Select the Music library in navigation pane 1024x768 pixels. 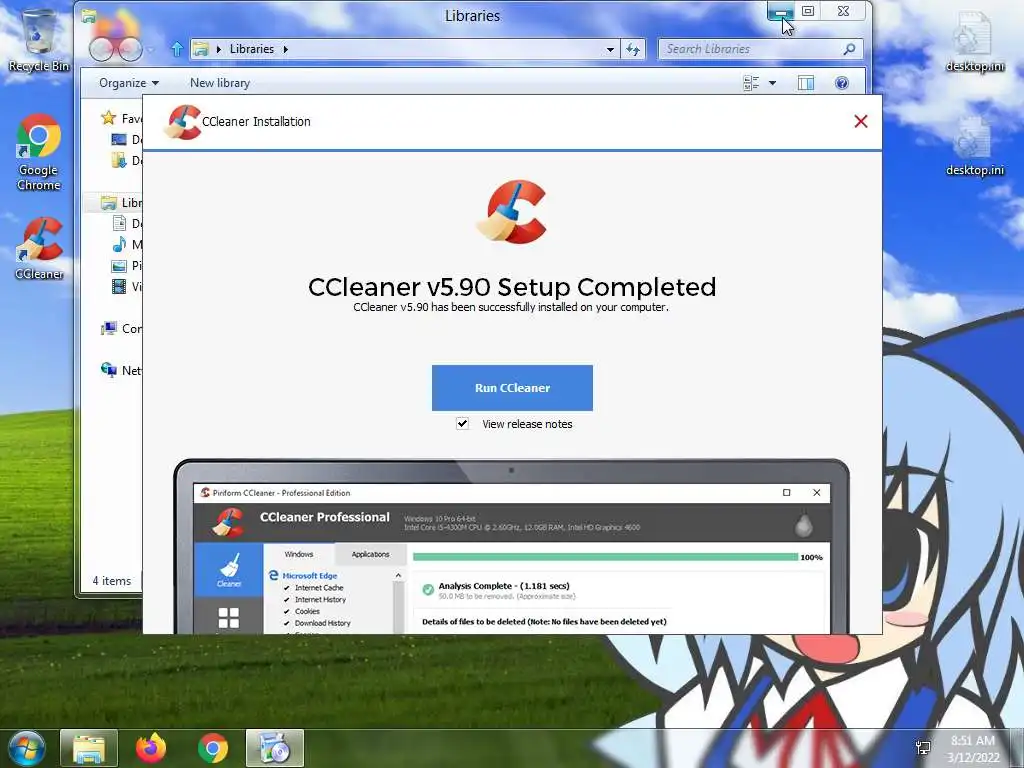coord(127,244)
